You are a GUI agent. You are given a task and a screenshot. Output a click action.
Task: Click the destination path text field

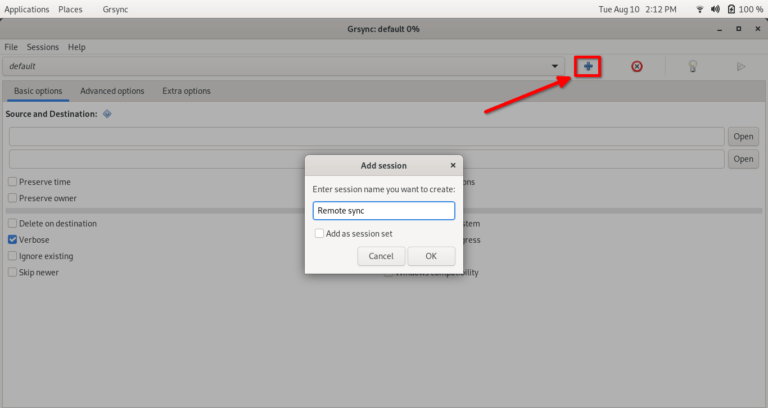[366, 159]
